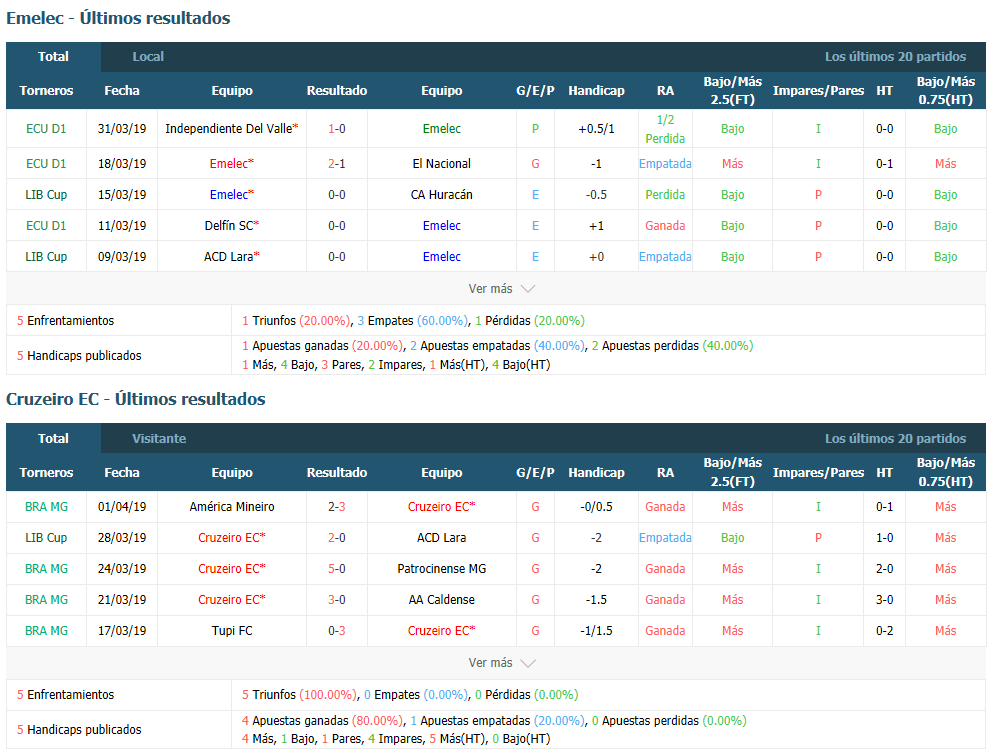Screen dimensions: 992x755
Task: Click '1/2 Perdida' RA cell
Action: pos(665,129)
